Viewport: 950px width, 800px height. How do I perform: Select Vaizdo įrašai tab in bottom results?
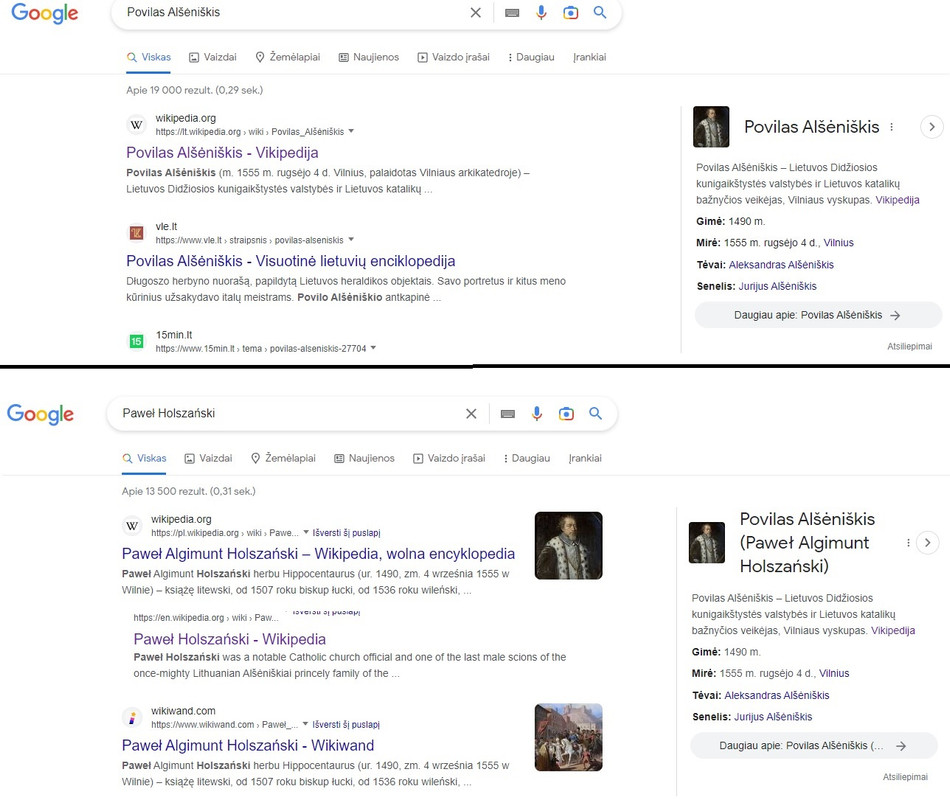(449, 458)
